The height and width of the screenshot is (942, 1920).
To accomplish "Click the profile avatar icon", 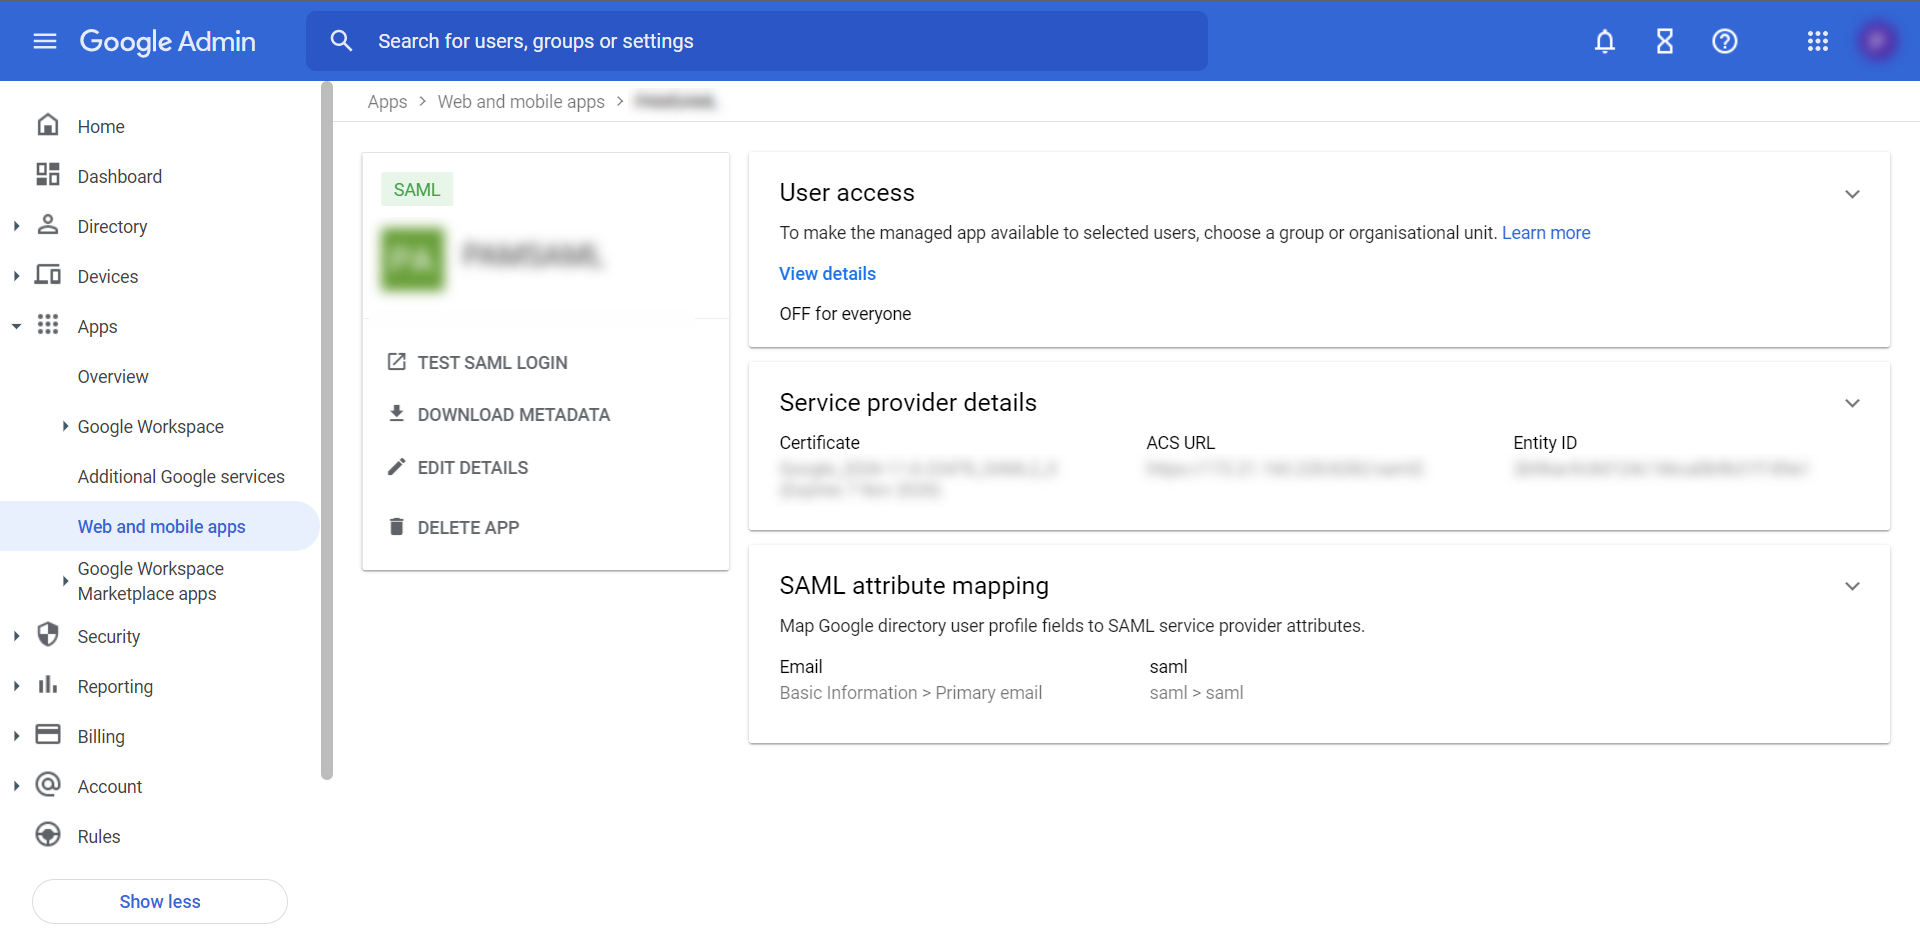I will 1878,41.
